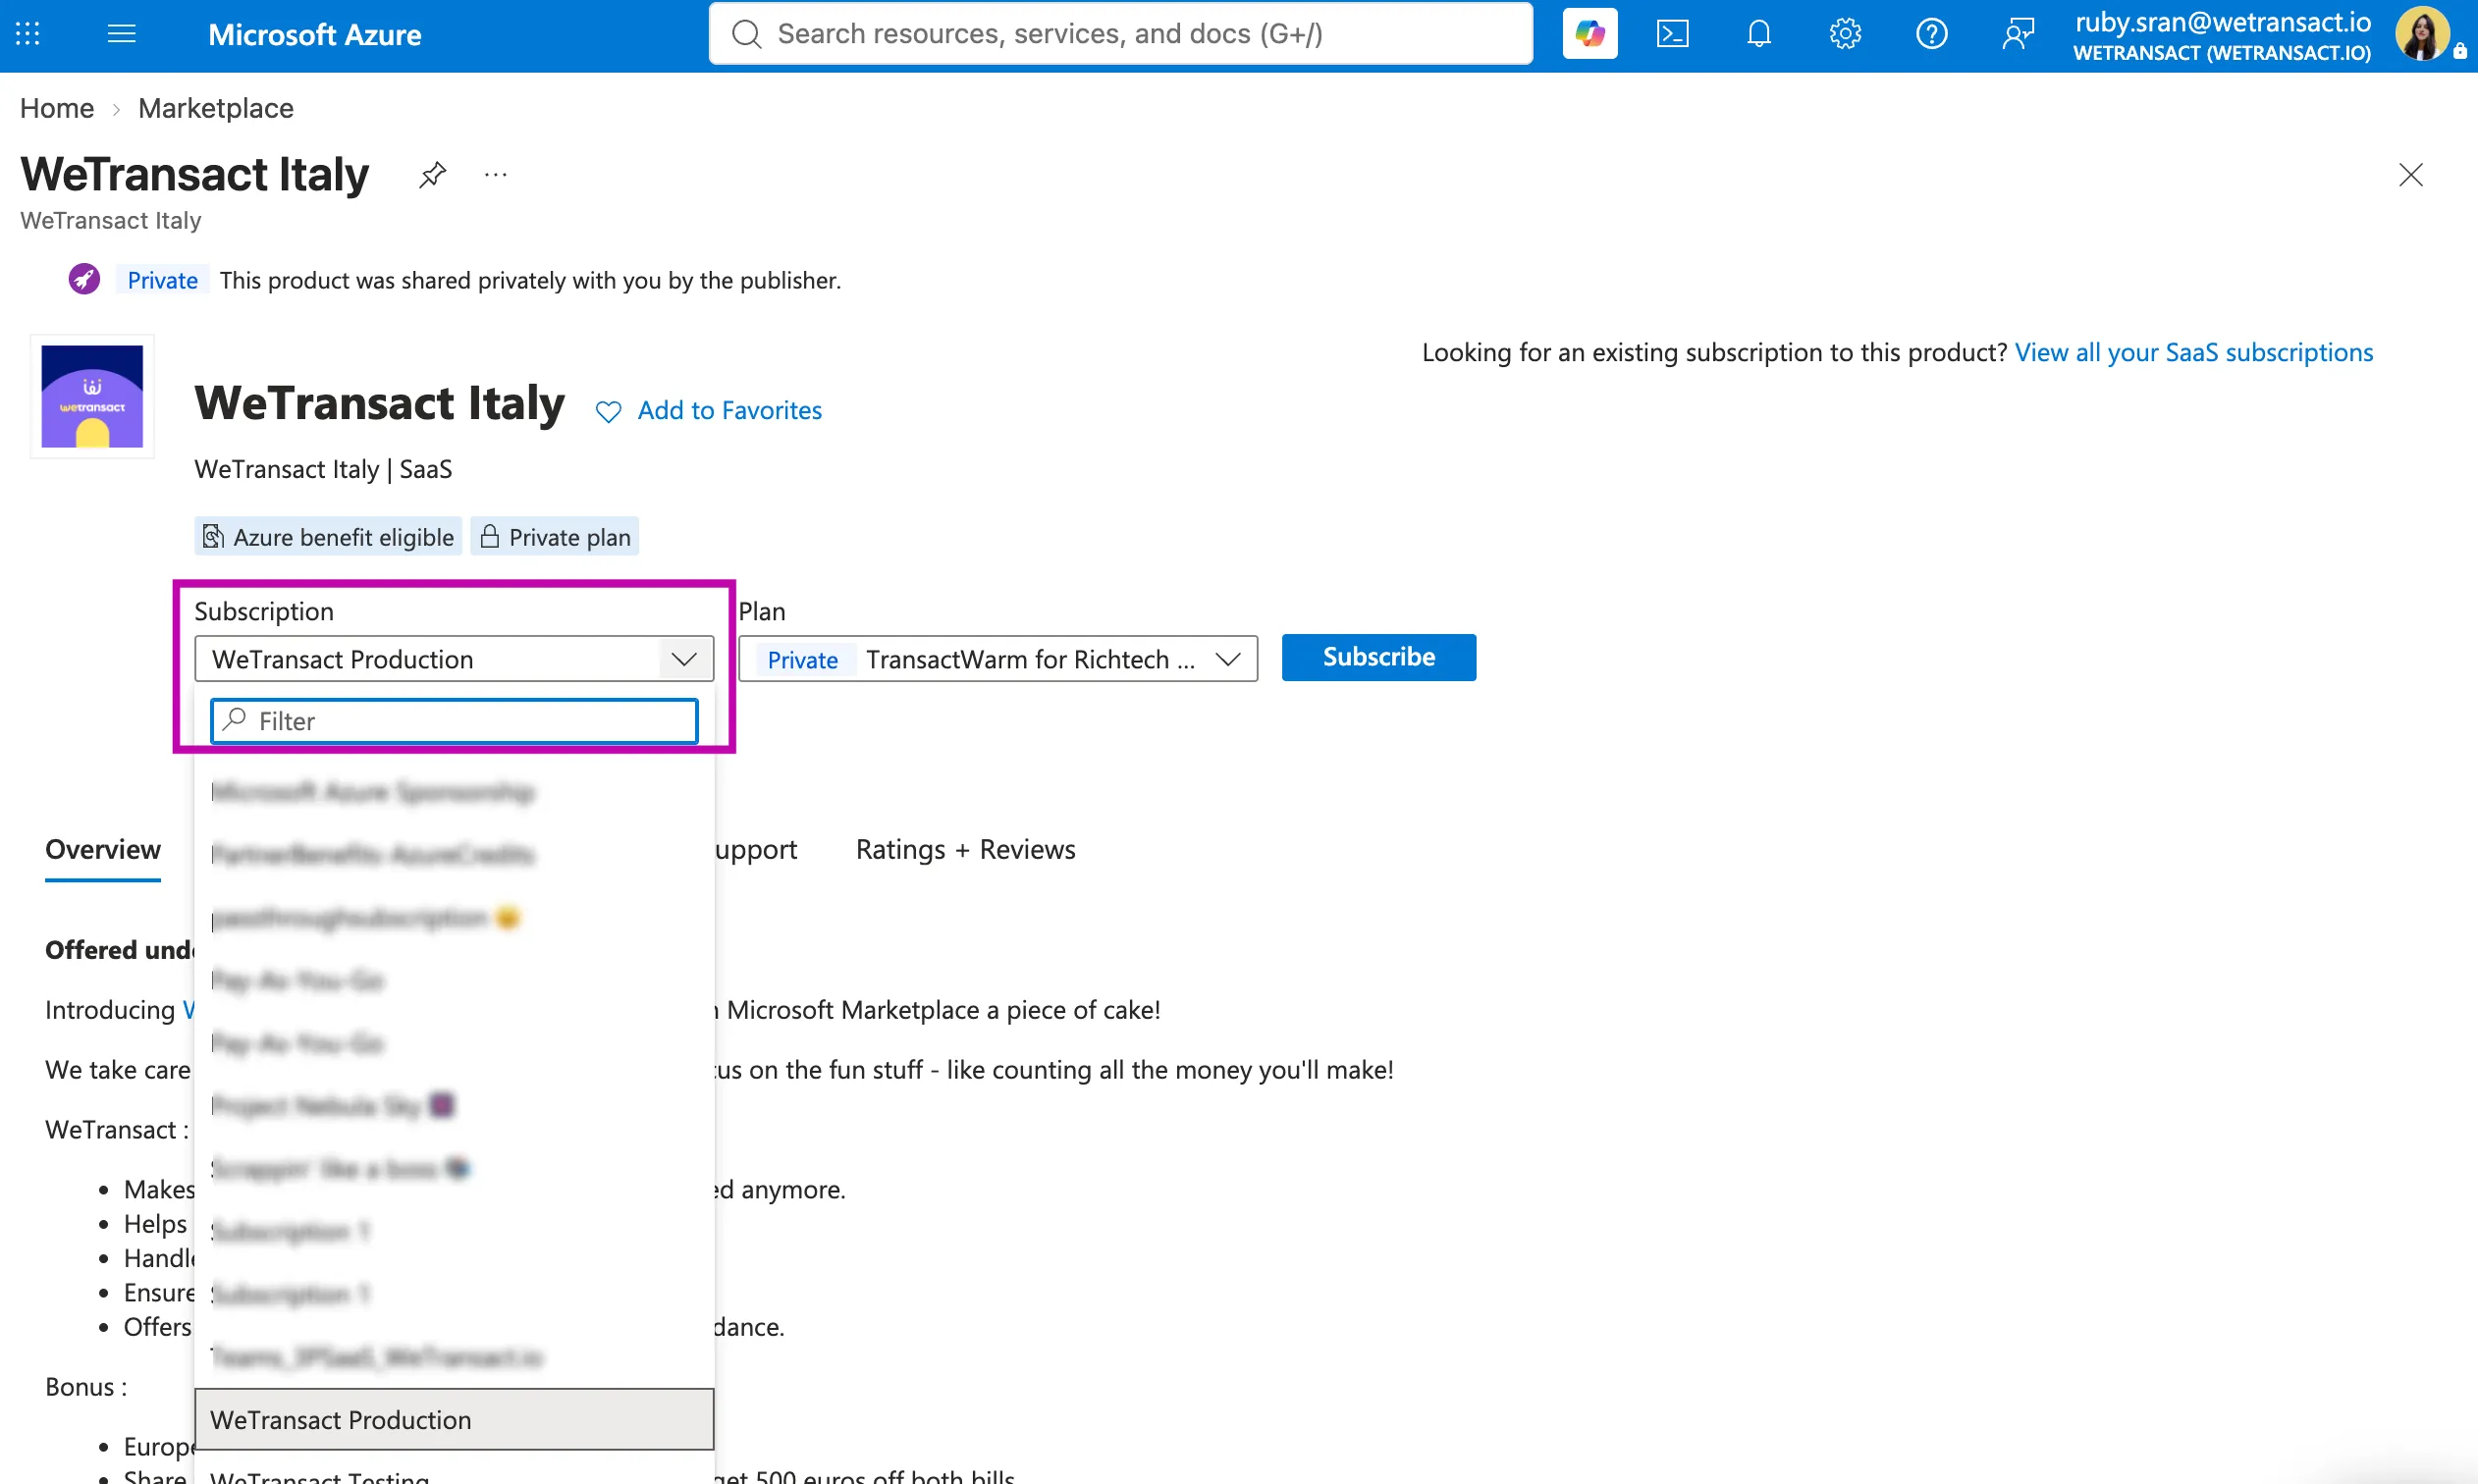Screen dimensions: 2478x1484
Task: Click the ruby.sran@wetransact.io account name
Action: (2222, 22)
